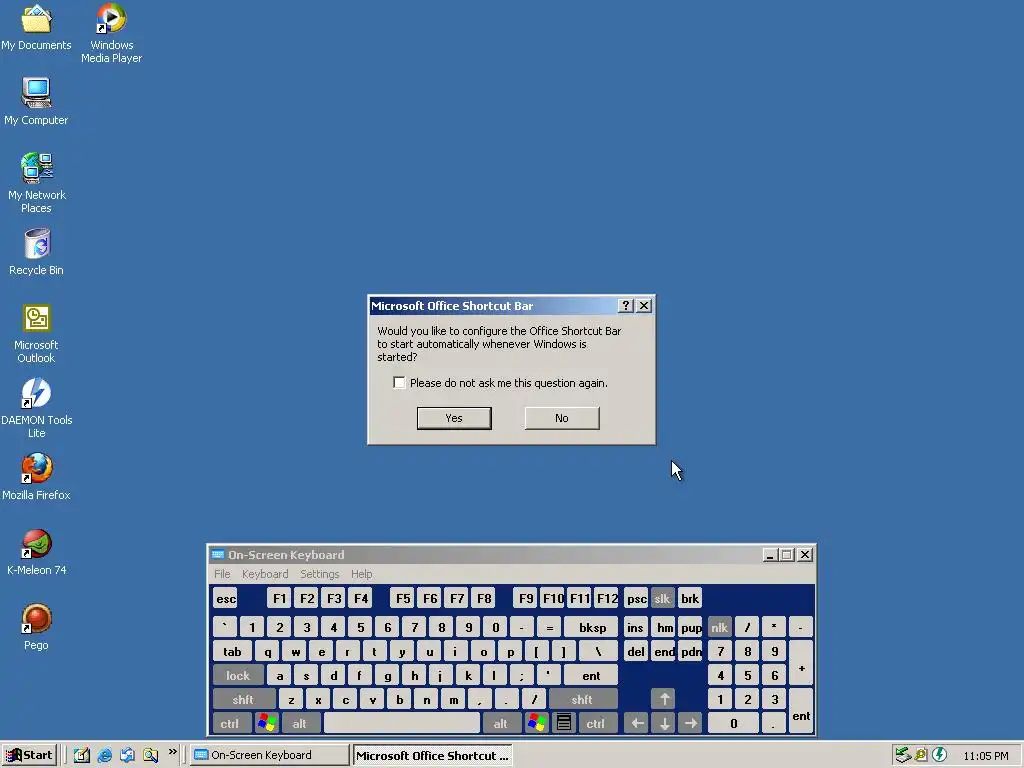The image size is (1024, 768).
Task: Click the down arrow key on On-Screen Keyboard
Action: pos(664,723)
